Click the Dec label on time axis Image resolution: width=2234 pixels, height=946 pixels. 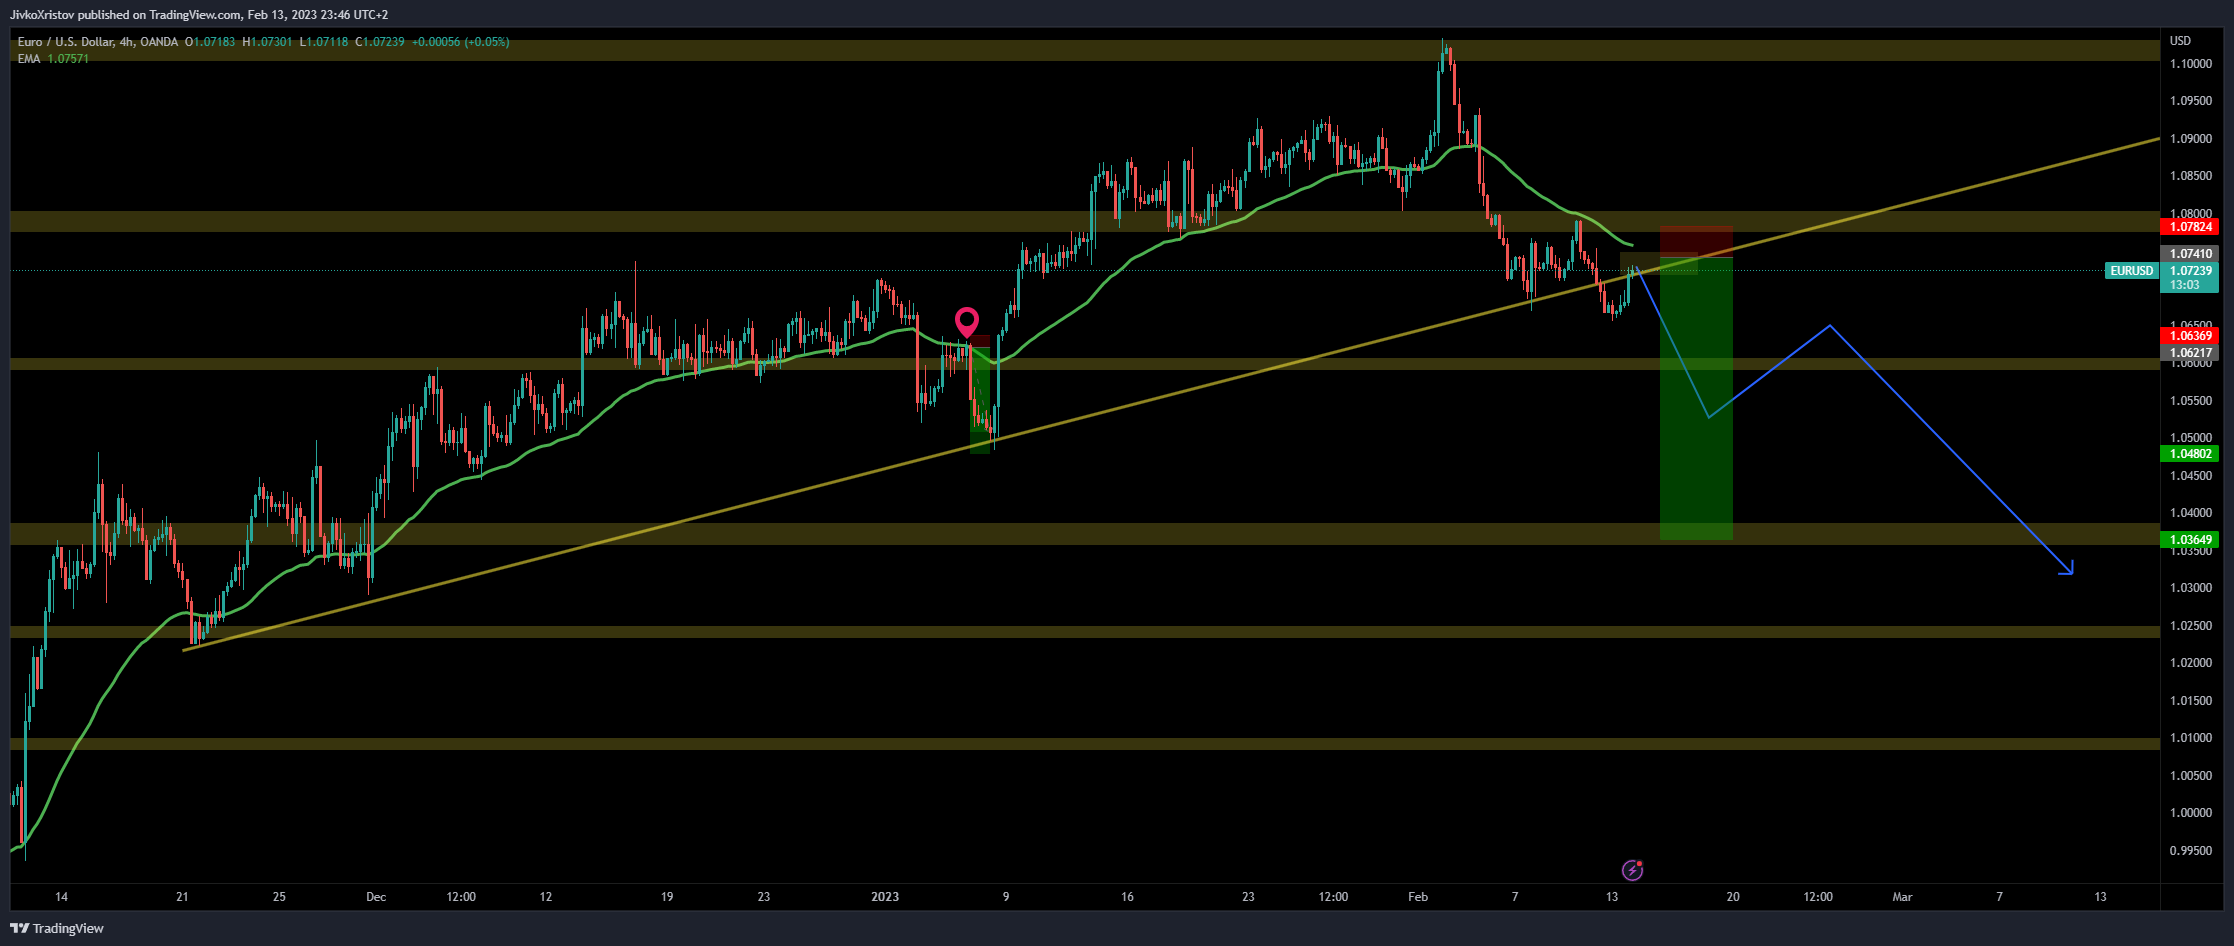(x=376, y=897)
